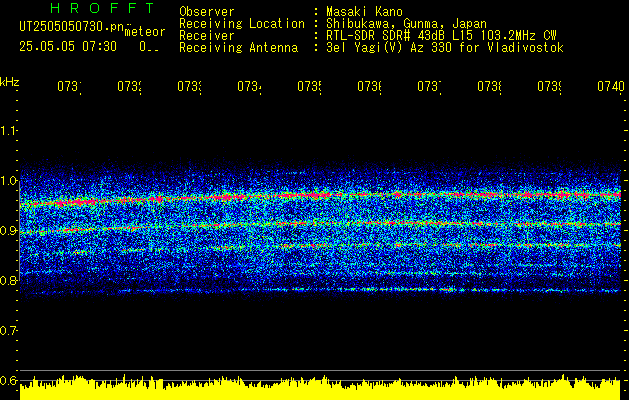The image size is (629, 400).
Task: Click RTL-SDR SDR# 43dB receiver details
Action: click(x=442, y=36)
